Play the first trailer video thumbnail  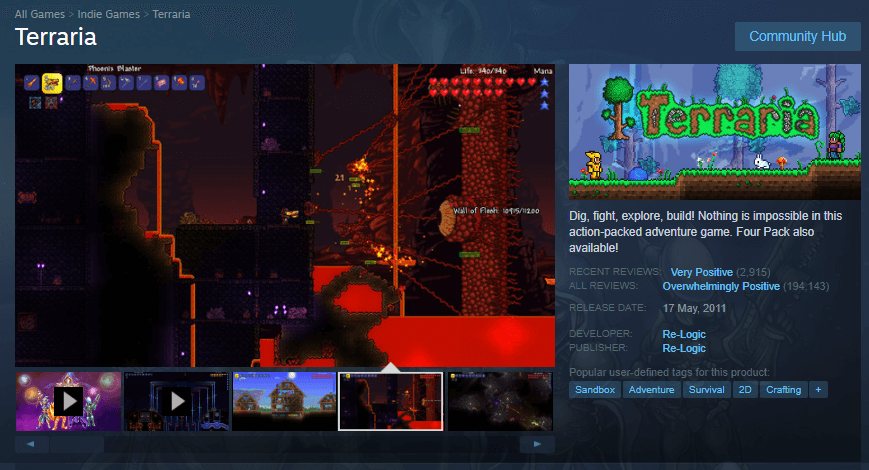coord(69,401)
